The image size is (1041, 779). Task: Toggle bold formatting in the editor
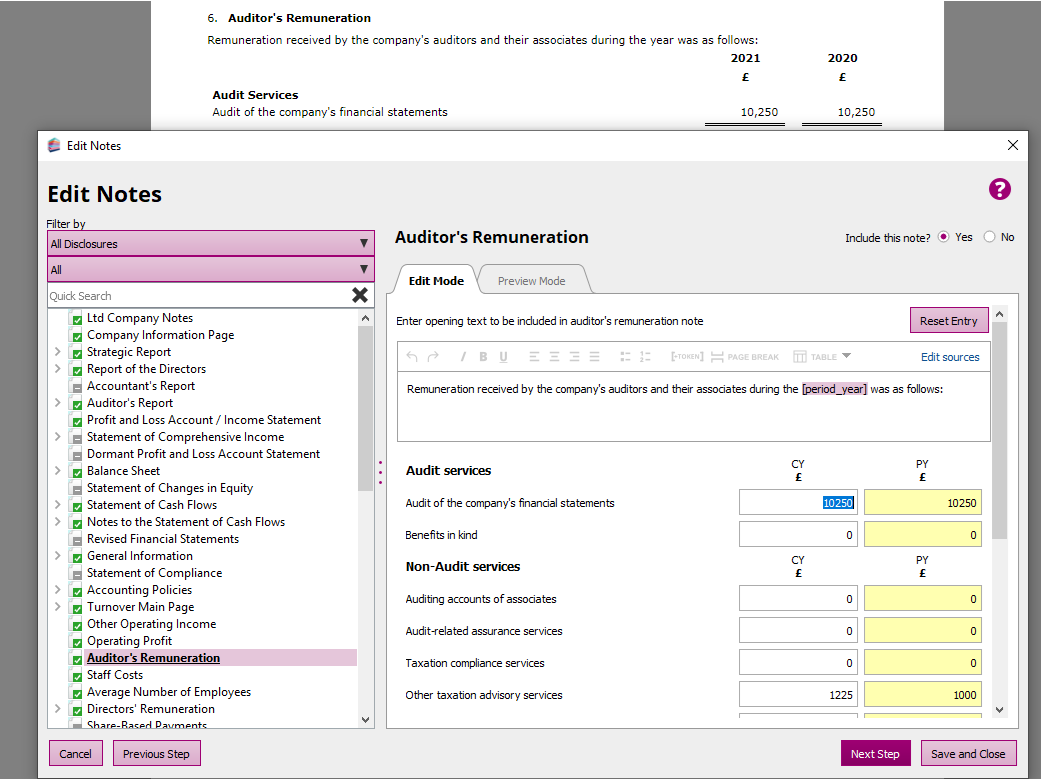point(483,357)
